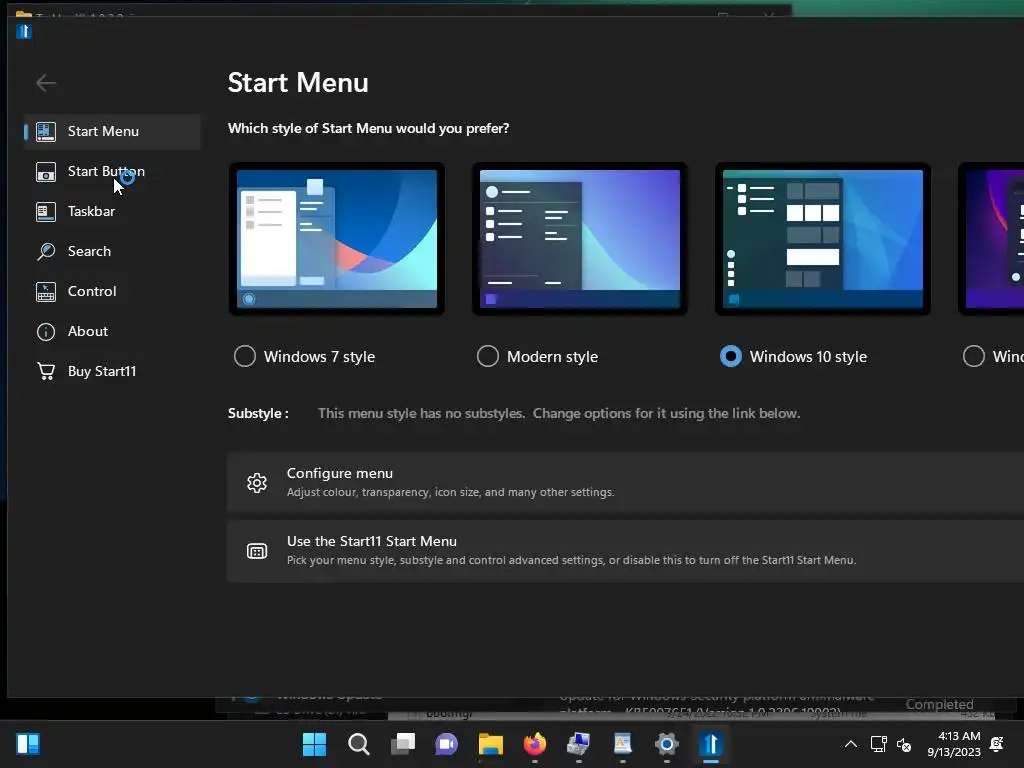Click the Start11 button at taskbar left

coord(28,744)
